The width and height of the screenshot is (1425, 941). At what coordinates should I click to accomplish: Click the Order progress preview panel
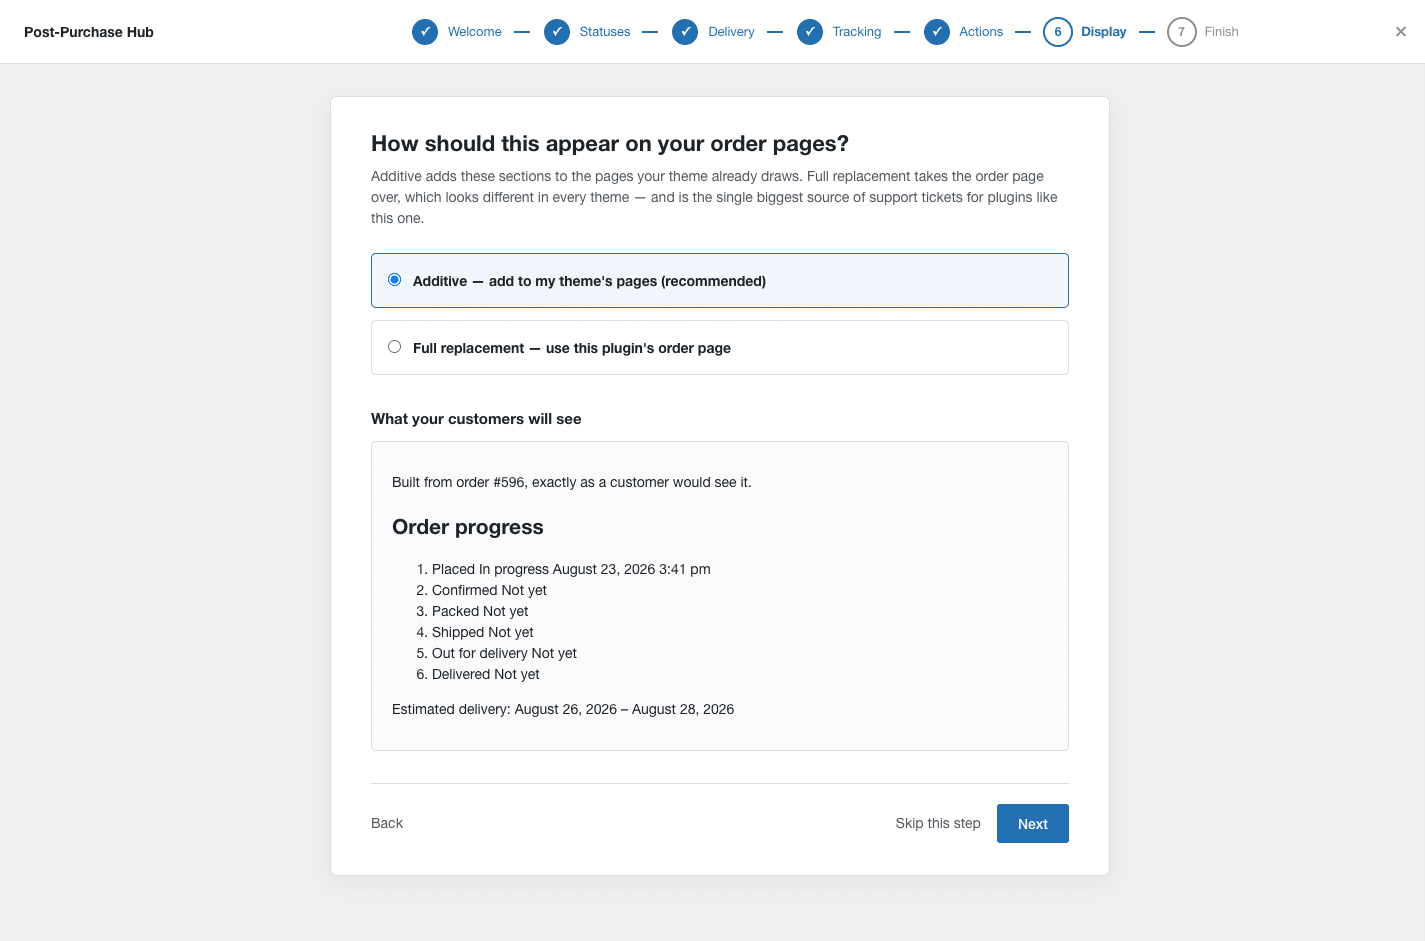click(x=720, y=596)
